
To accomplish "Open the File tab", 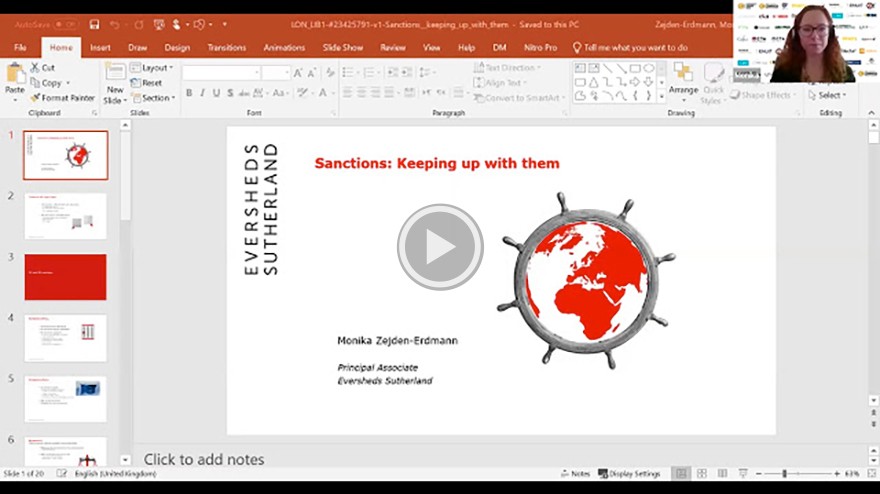I will pos(20,48).
